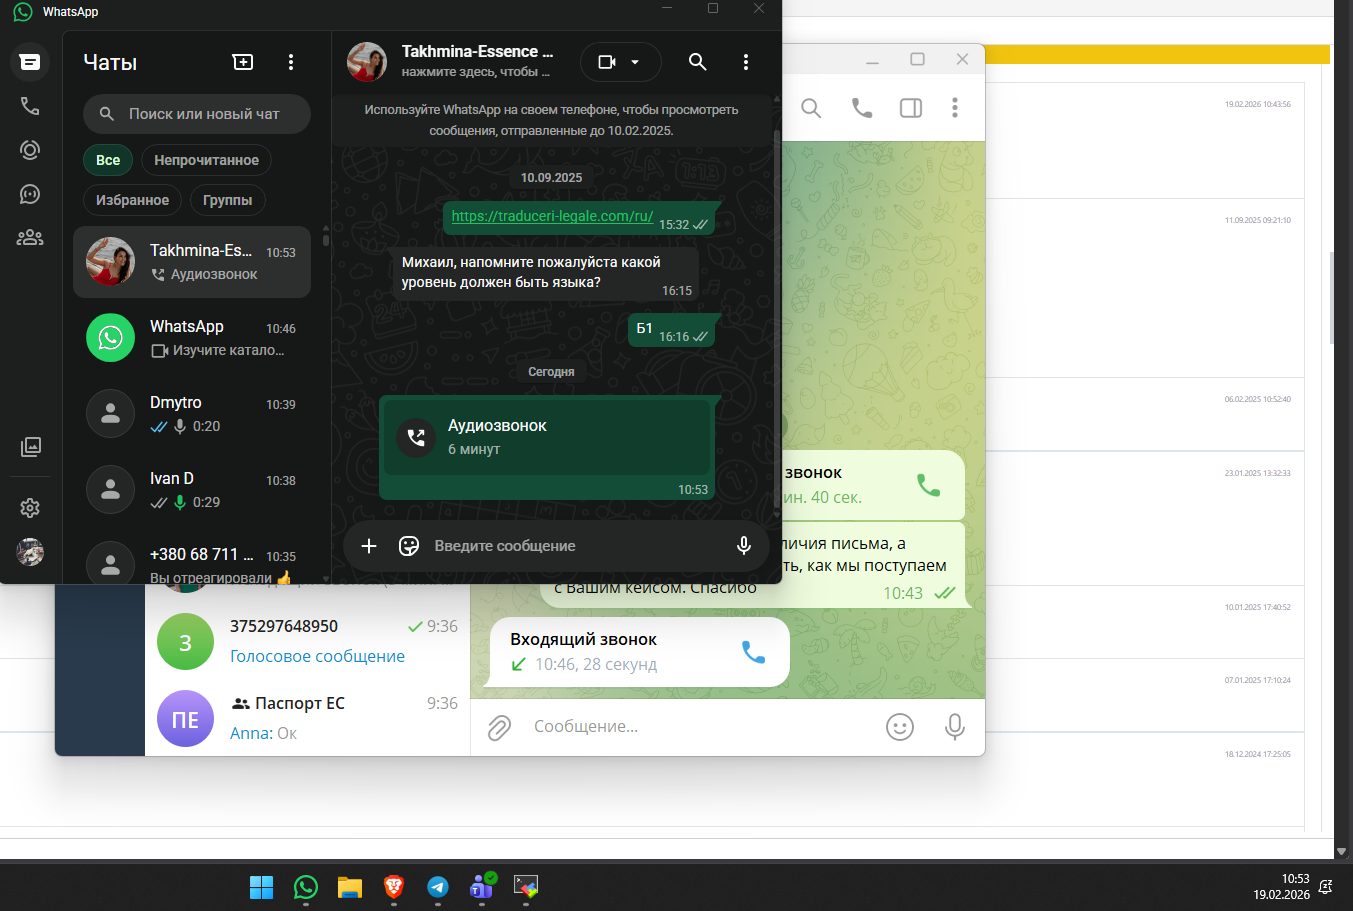
Task: Open WhatsApp settings gear
Action: tap(30, 508)
